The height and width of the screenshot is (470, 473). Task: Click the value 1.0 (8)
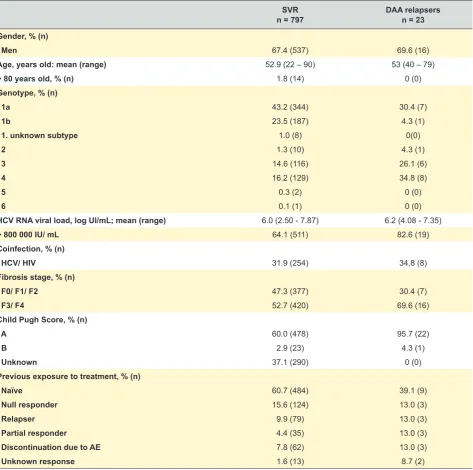290,135
